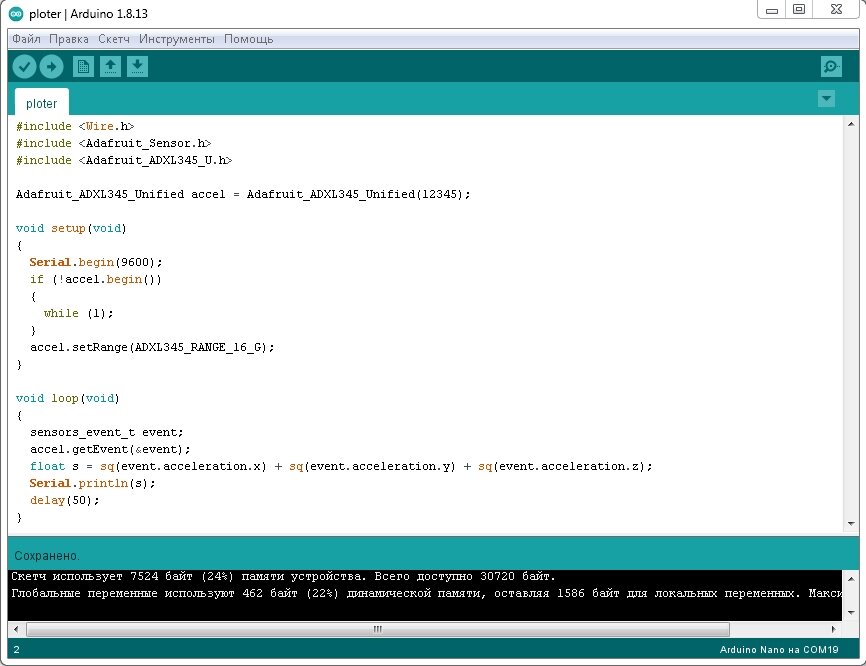Click the Arduino logo in the title bar
The width and height of the screenshot is (866, 666).
(17, 14)
